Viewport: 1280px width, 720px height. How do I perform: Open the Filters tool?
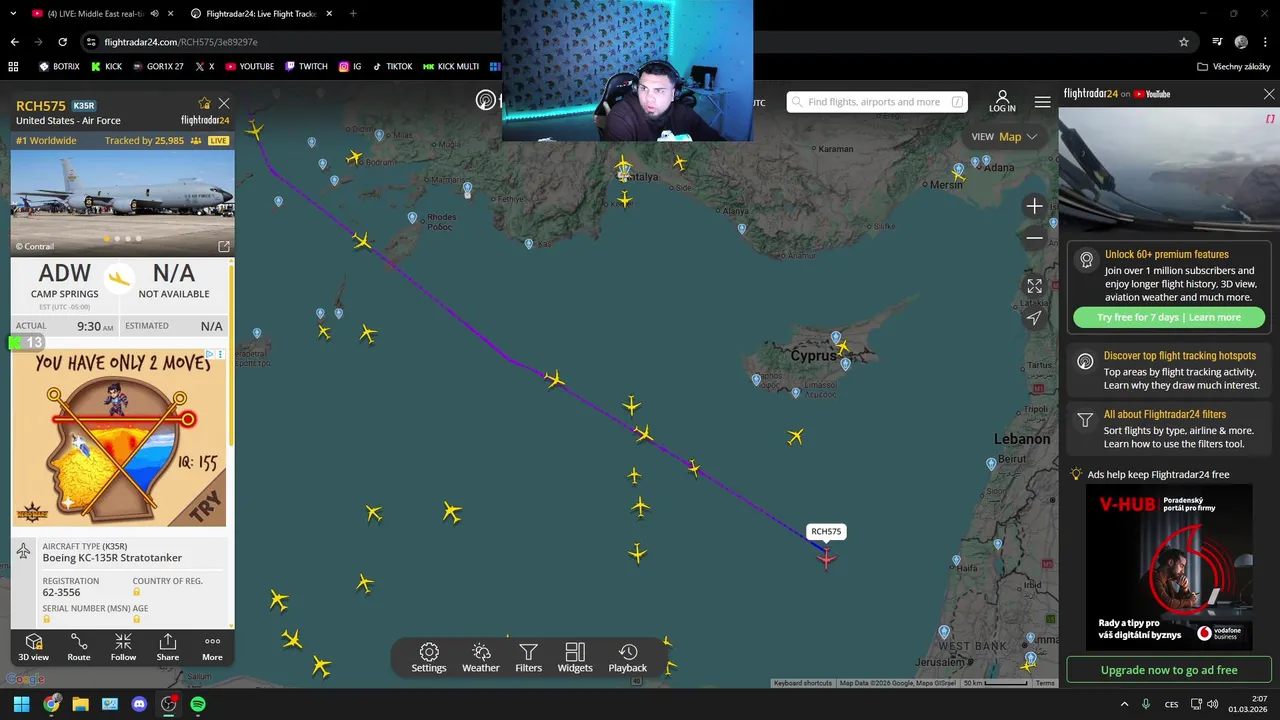coord(528,658)
